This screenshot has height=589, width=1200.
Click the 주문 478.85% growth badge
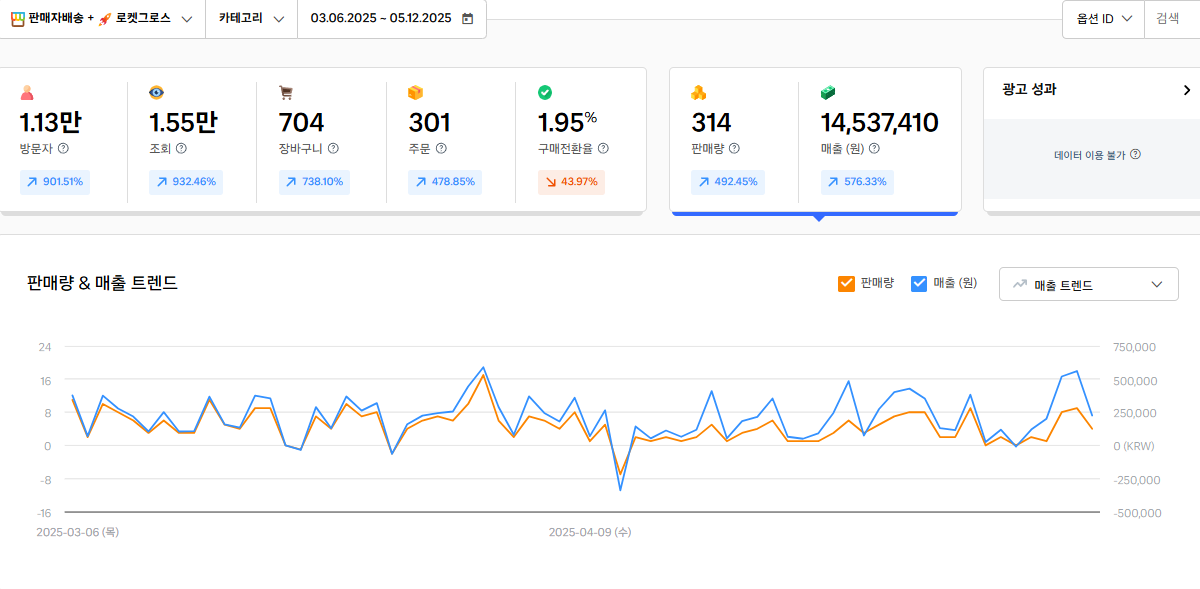pyautogui.click(x=444, y=182)
